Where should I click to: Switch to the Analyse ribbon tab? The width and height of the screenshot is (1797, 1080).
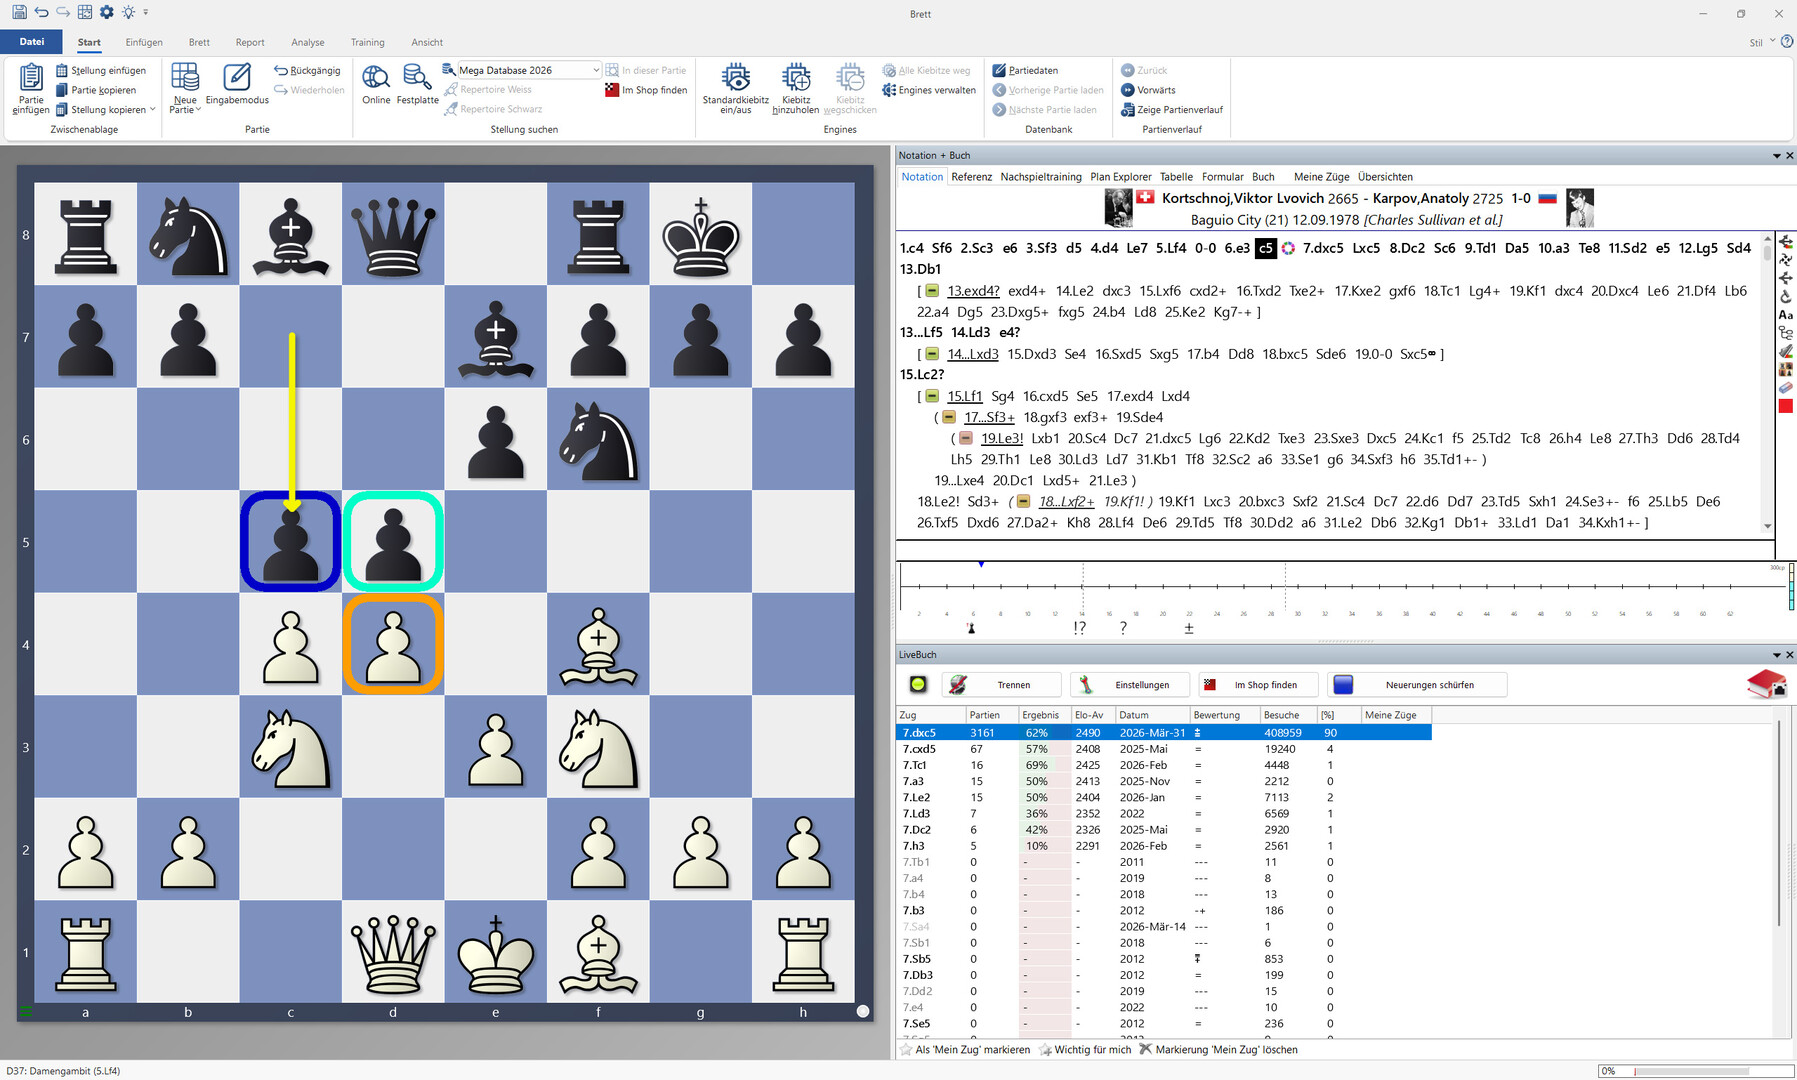[x=308, y=42]
